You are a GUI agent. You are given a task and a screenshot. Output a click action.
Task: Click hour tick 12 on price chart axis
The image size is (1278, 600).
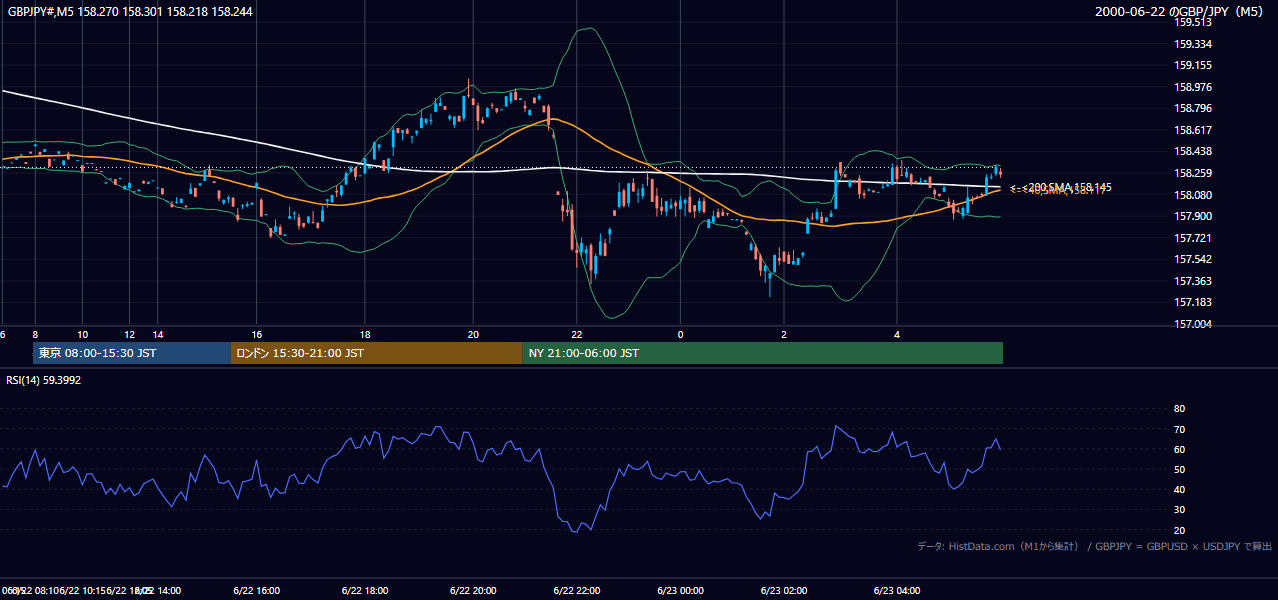(130, 334)
